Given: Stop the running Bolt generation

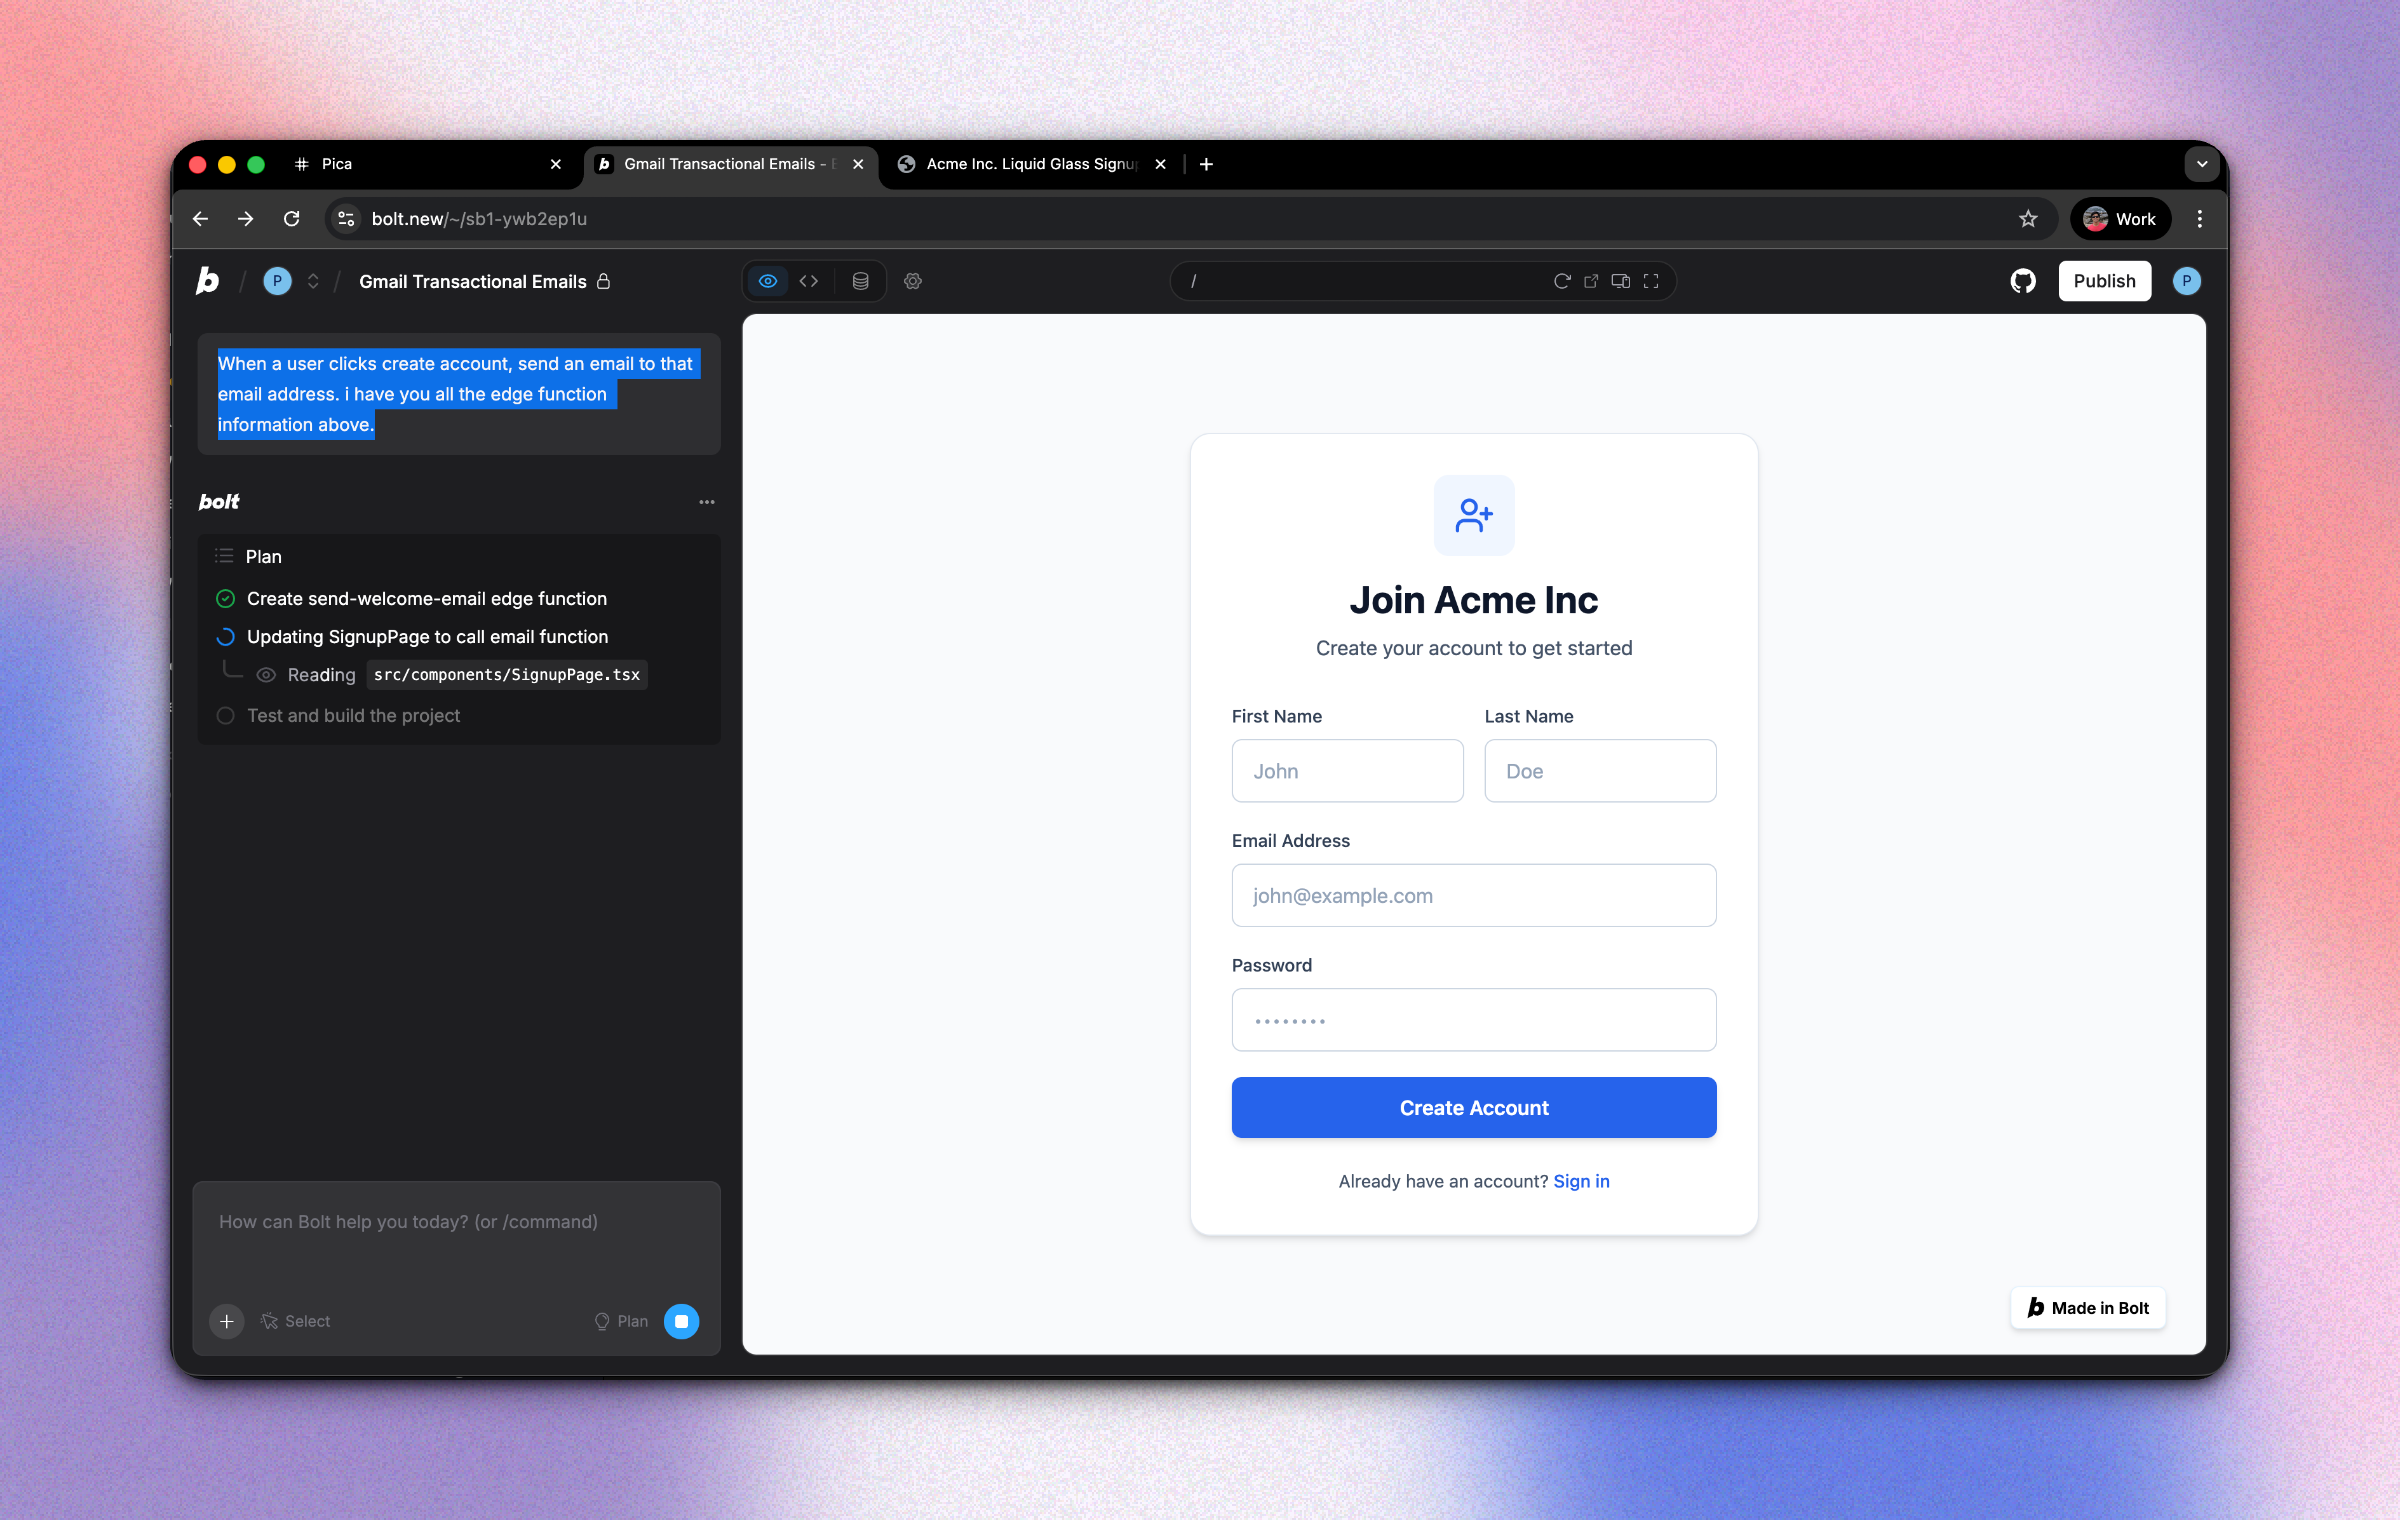Looking at the screenshot, I should click(x=683, y=1321).
